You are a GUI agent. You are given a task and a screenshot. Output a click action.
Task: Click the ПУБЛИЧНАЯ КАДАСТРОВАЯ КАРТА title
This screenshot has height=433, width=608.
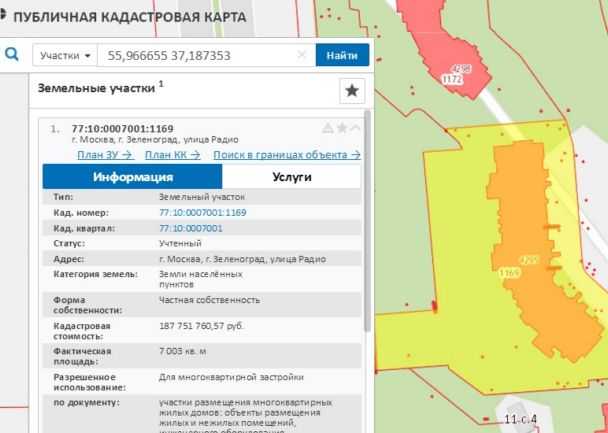[130, 17]
